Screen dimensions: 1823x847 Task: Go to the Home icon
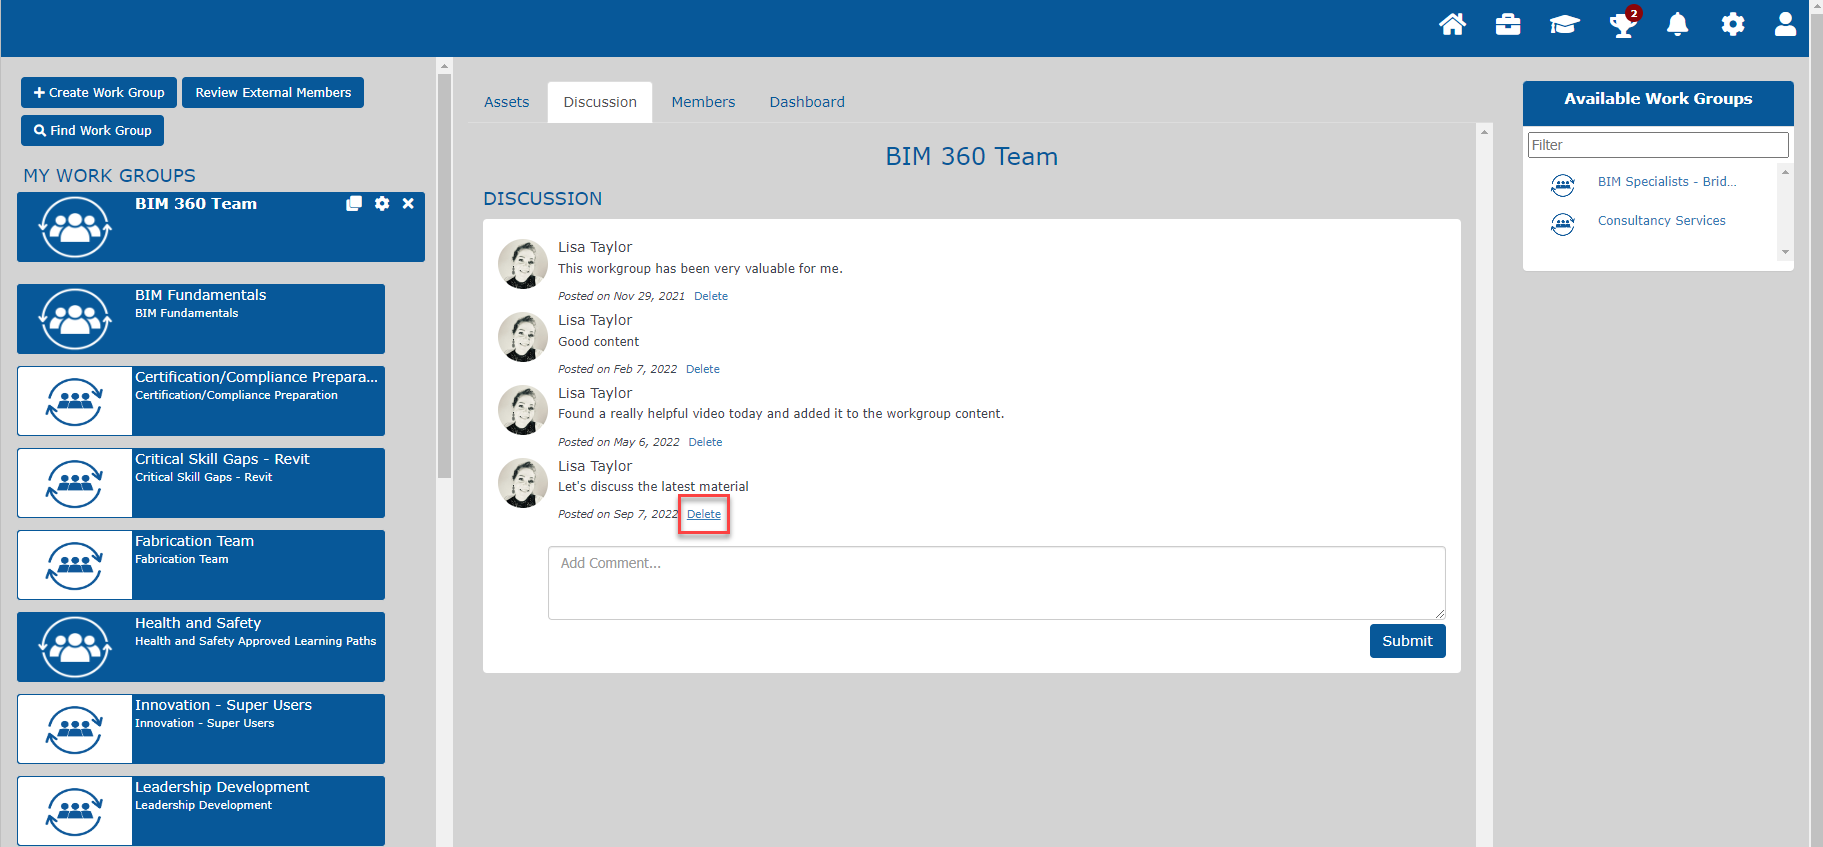click(x=1452, y=24)
